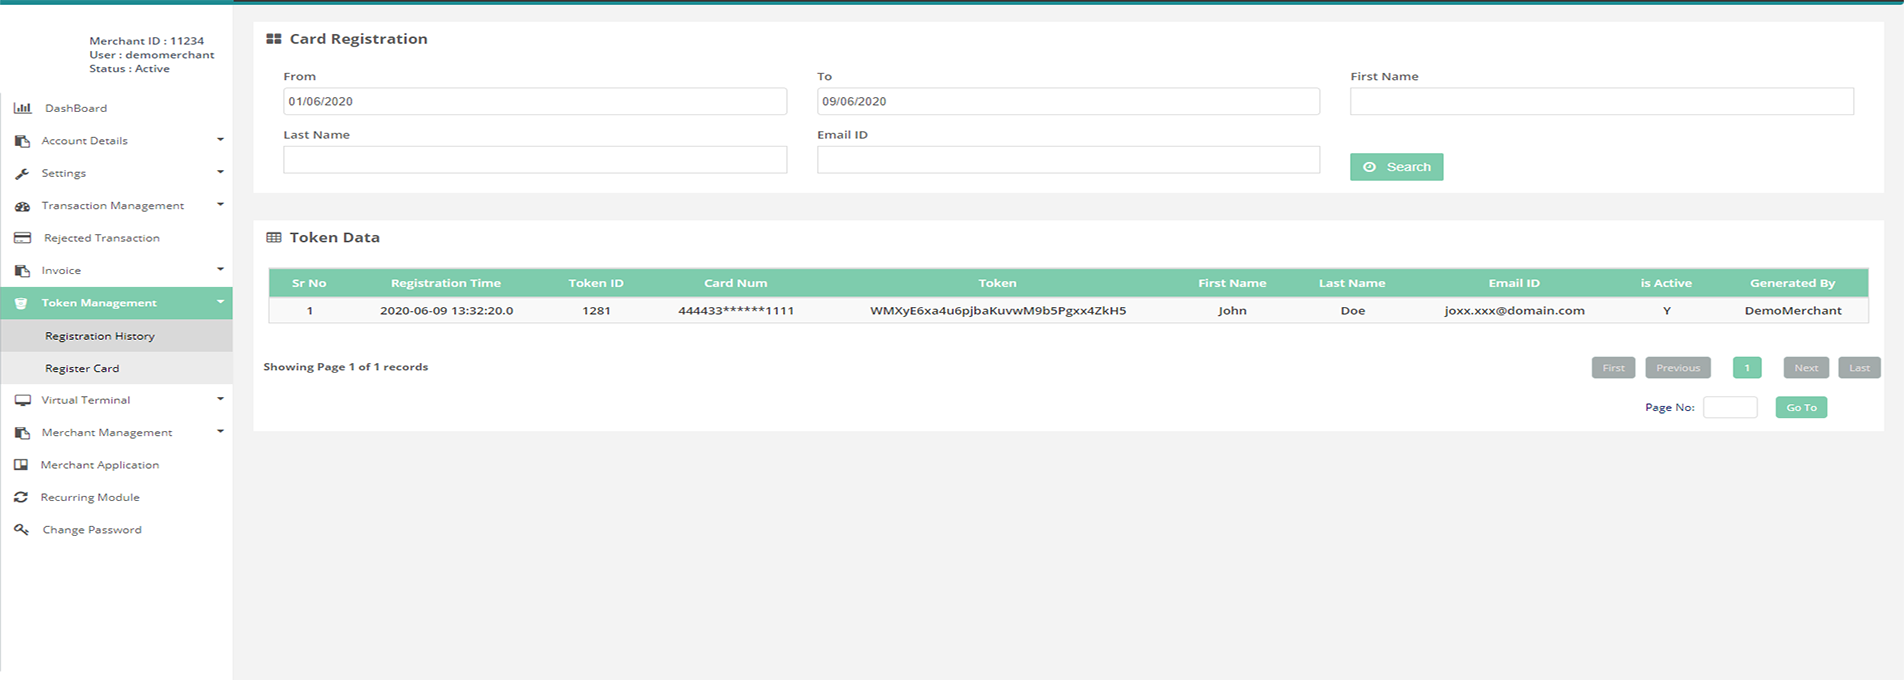
Task: Expand the Account Details dropdown arrow
Action: 220,140
